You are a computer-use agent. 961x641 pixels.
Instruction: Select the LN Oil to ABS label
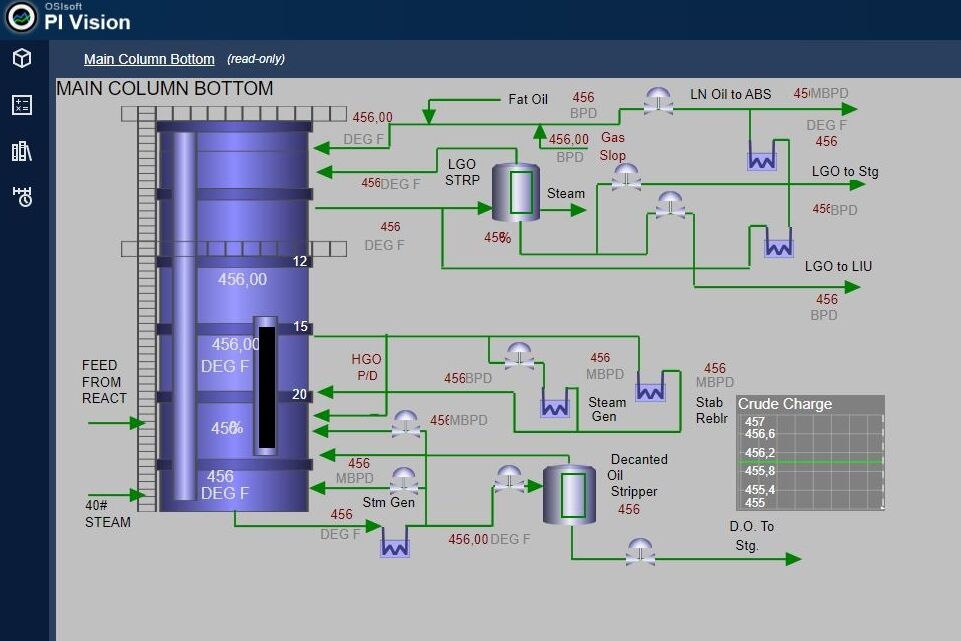click(x=731, y=94)
